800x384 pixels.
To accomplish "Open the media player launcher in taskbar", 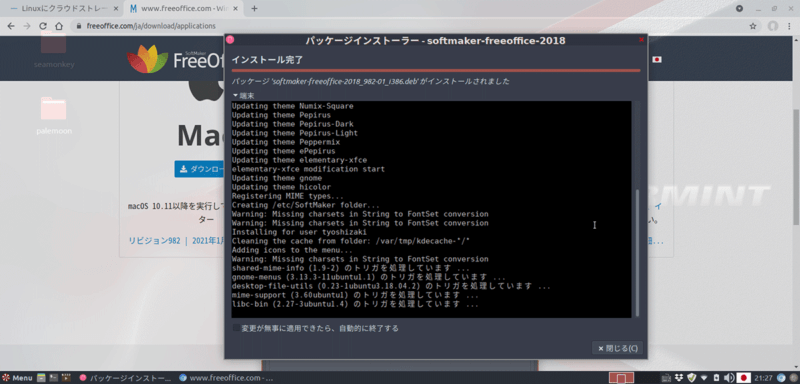I will pyautogui.click(x=66, y=378).
